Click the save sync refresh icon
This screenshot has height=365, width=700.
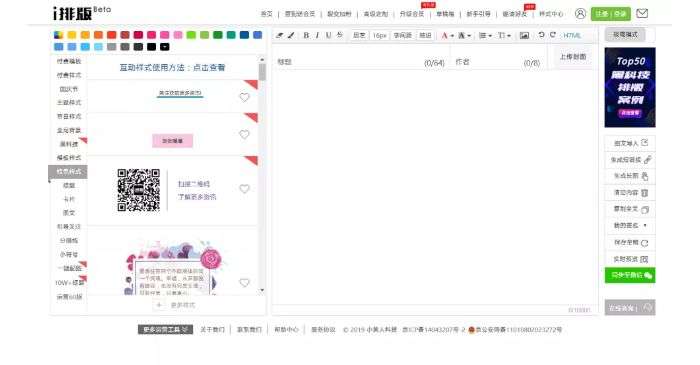[645, 243]
